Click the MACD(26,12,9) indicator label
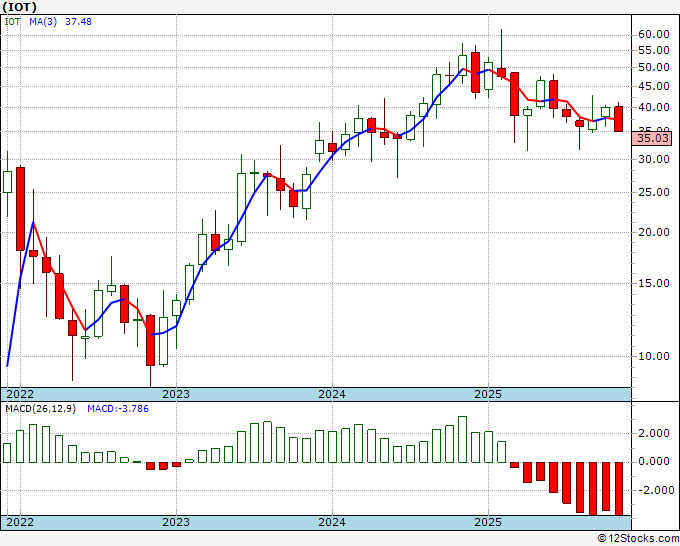680x546 pixels. [40, 409]
